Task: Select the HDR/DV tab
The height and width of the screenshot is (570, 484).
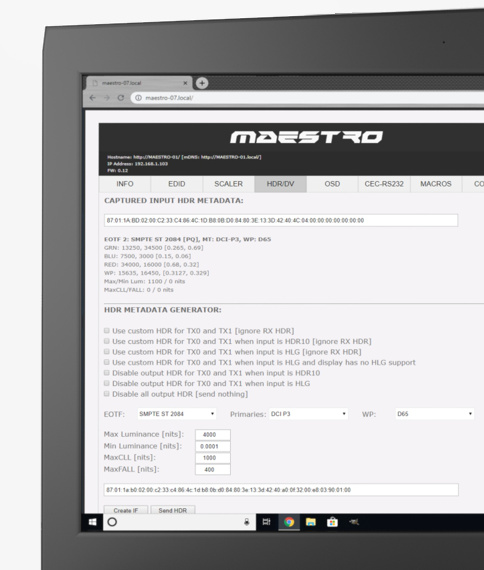Action: [280, 184]
